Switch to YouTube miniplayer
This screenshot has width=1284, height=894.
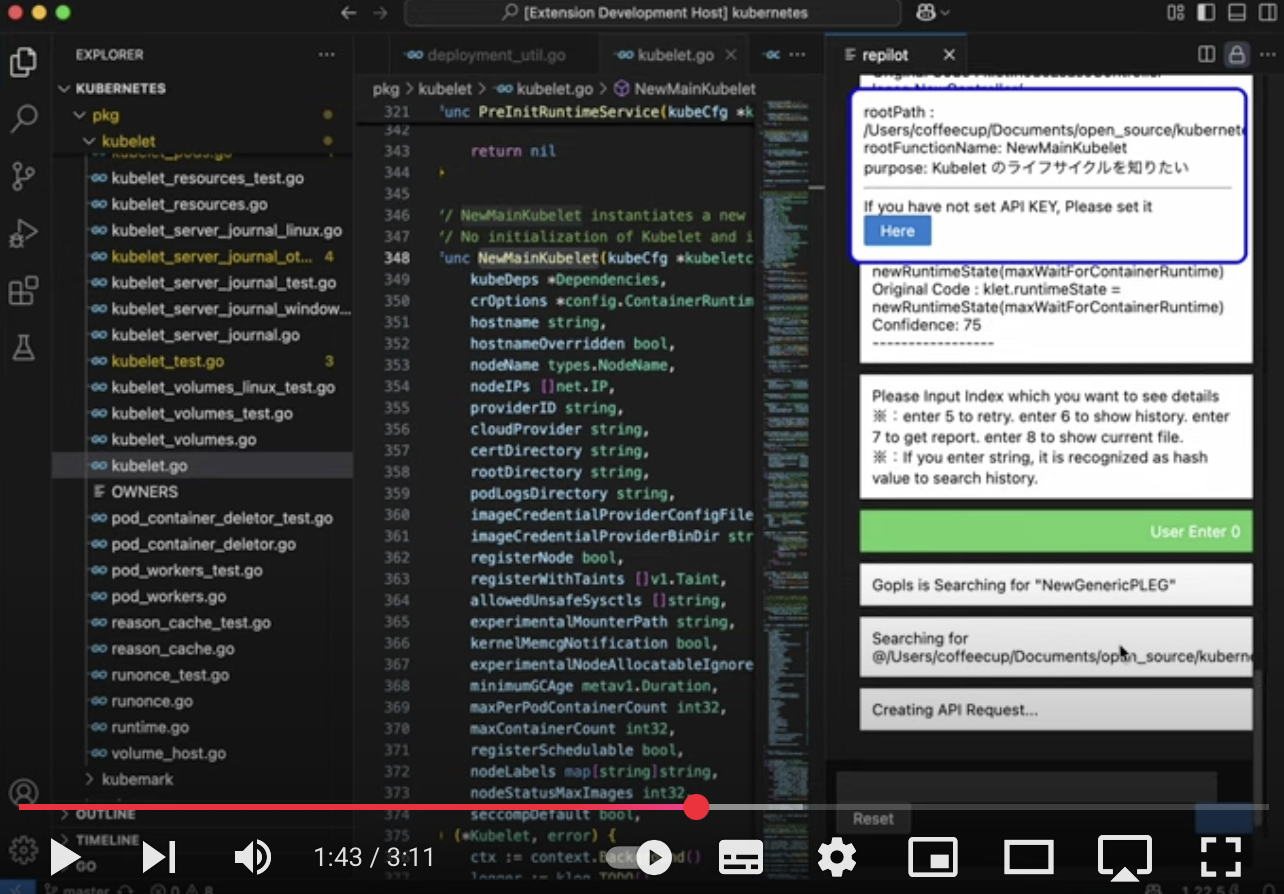coord(933,857)
